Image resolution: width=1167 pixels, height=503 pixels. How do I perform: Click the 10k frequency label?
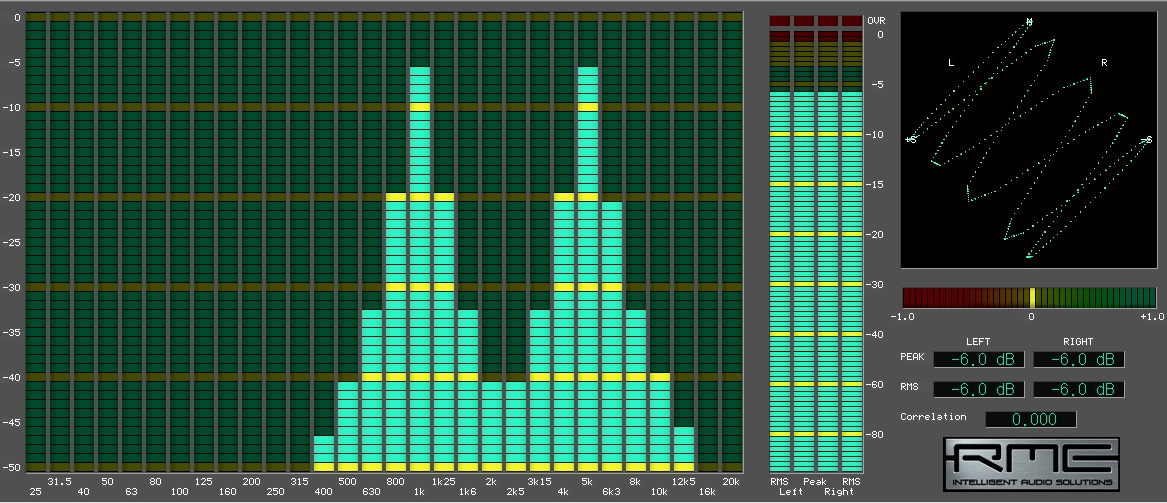[x=659, y=492]
